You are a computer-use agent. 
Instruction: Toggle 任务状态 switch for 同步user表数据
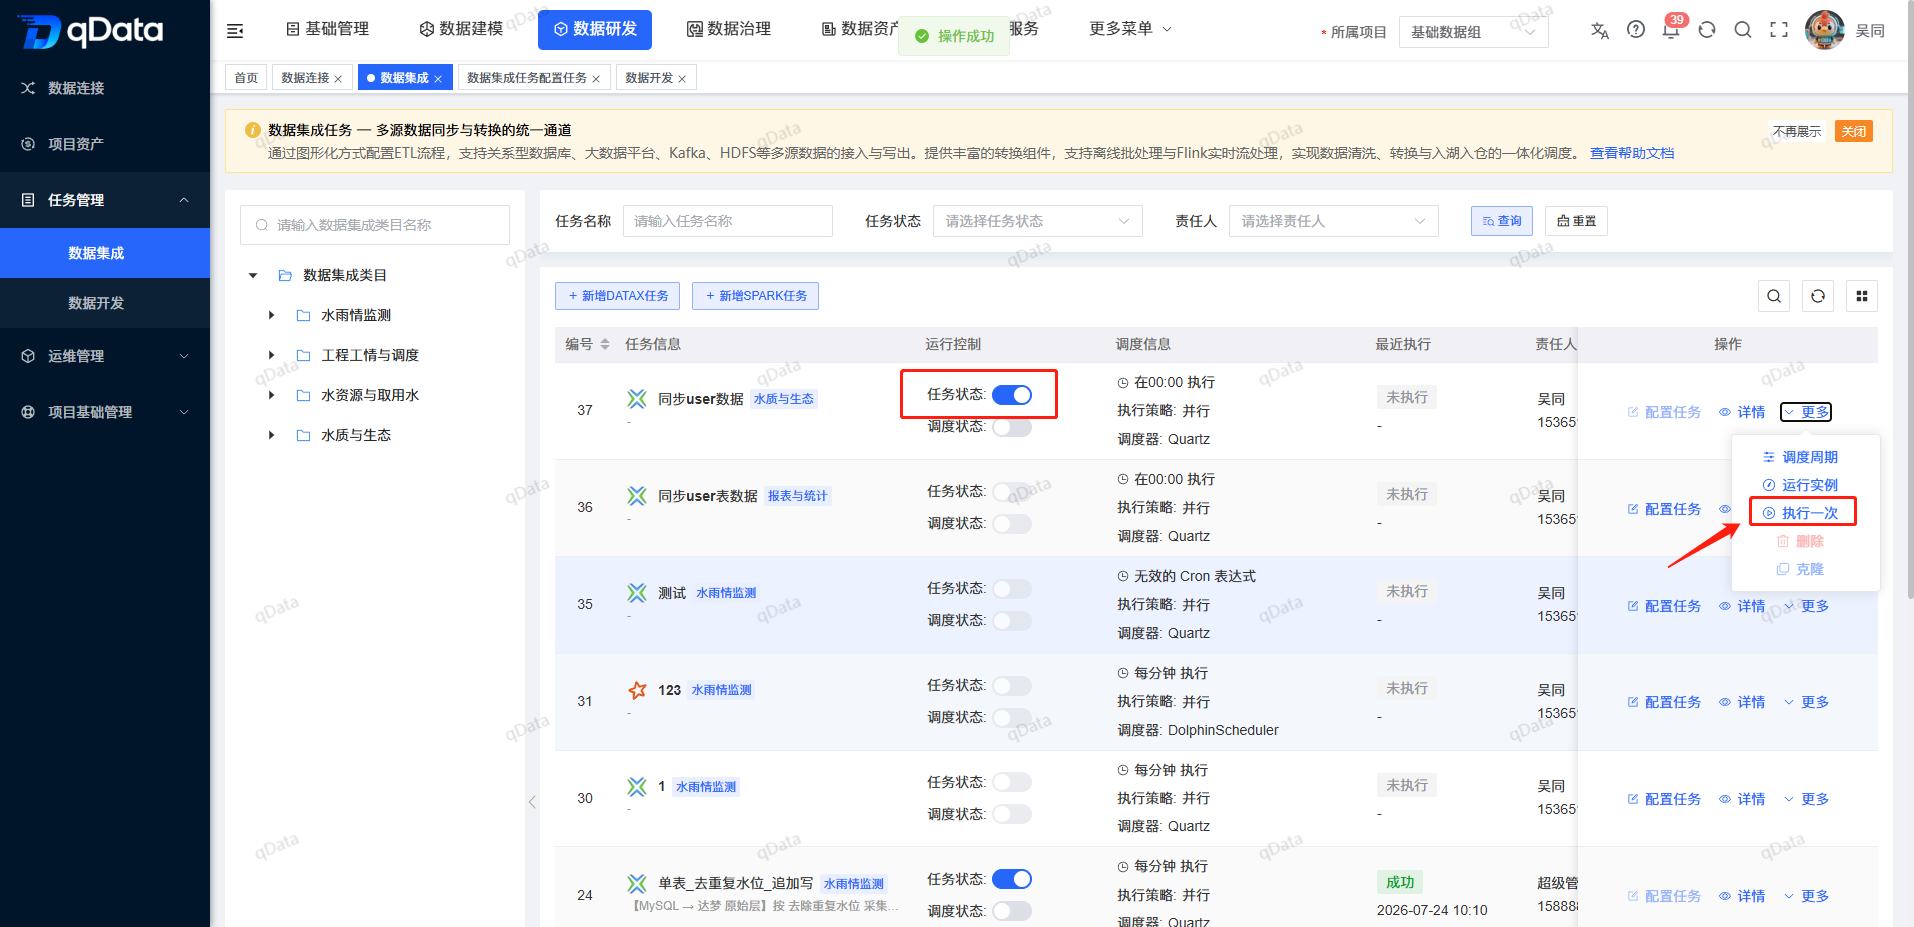coord(1012,492)
